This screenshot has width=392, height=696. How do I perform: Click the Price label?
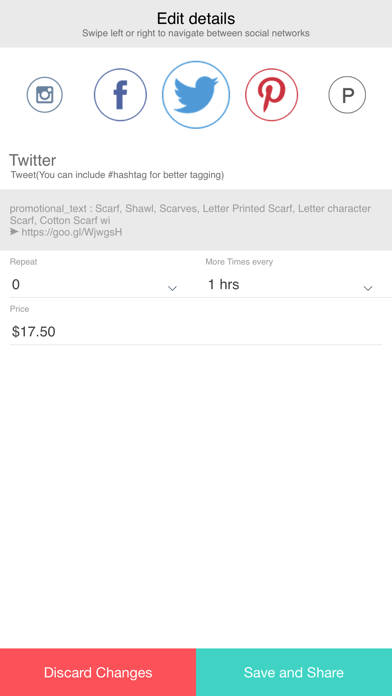point(20,309)
